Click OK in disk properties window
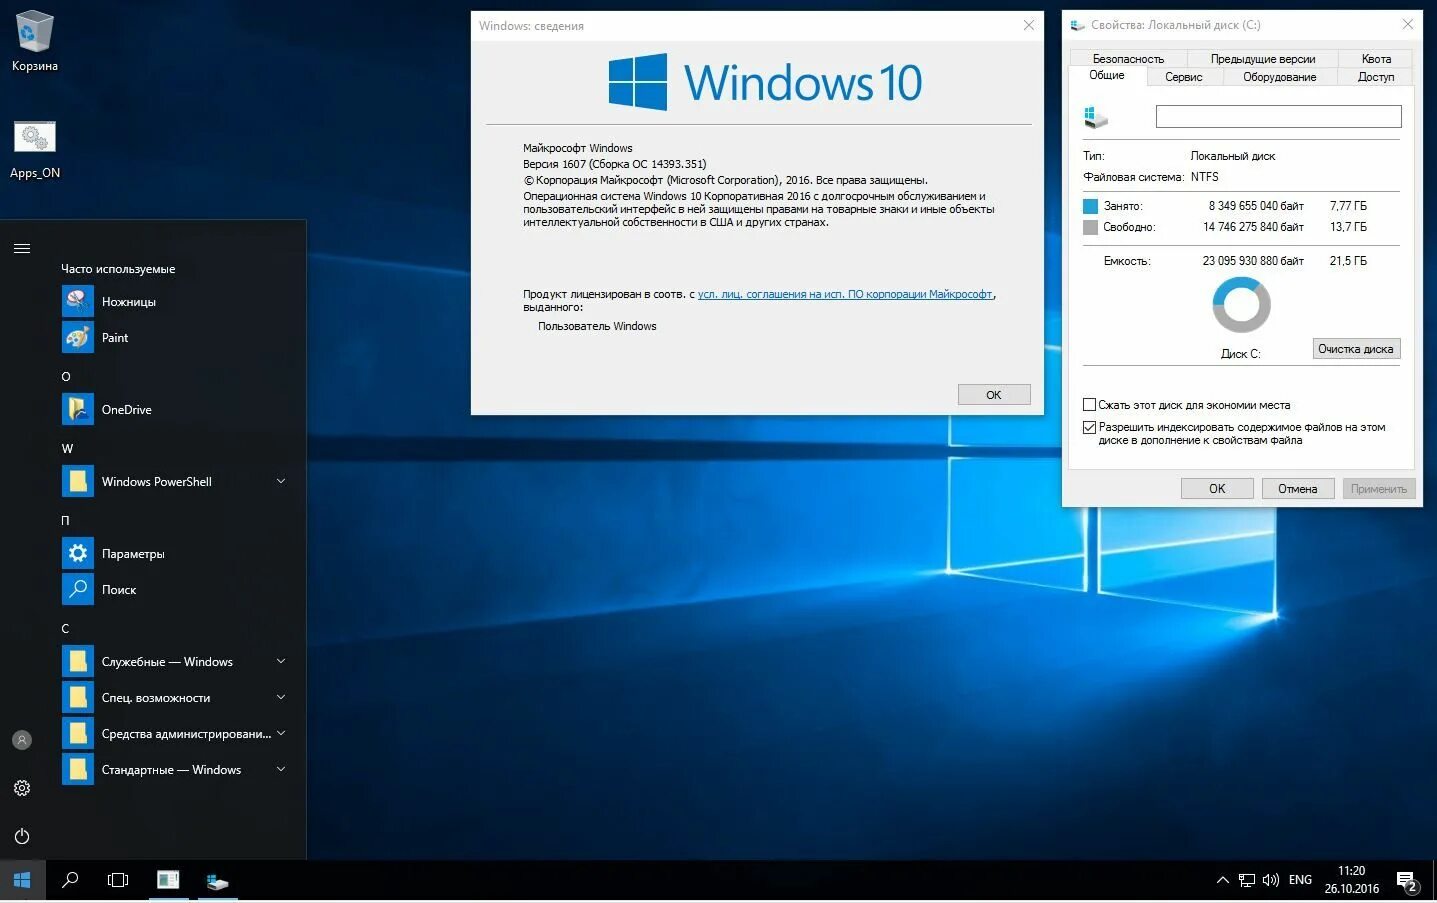1437x903 pixels. click(x=1217, y=489)
